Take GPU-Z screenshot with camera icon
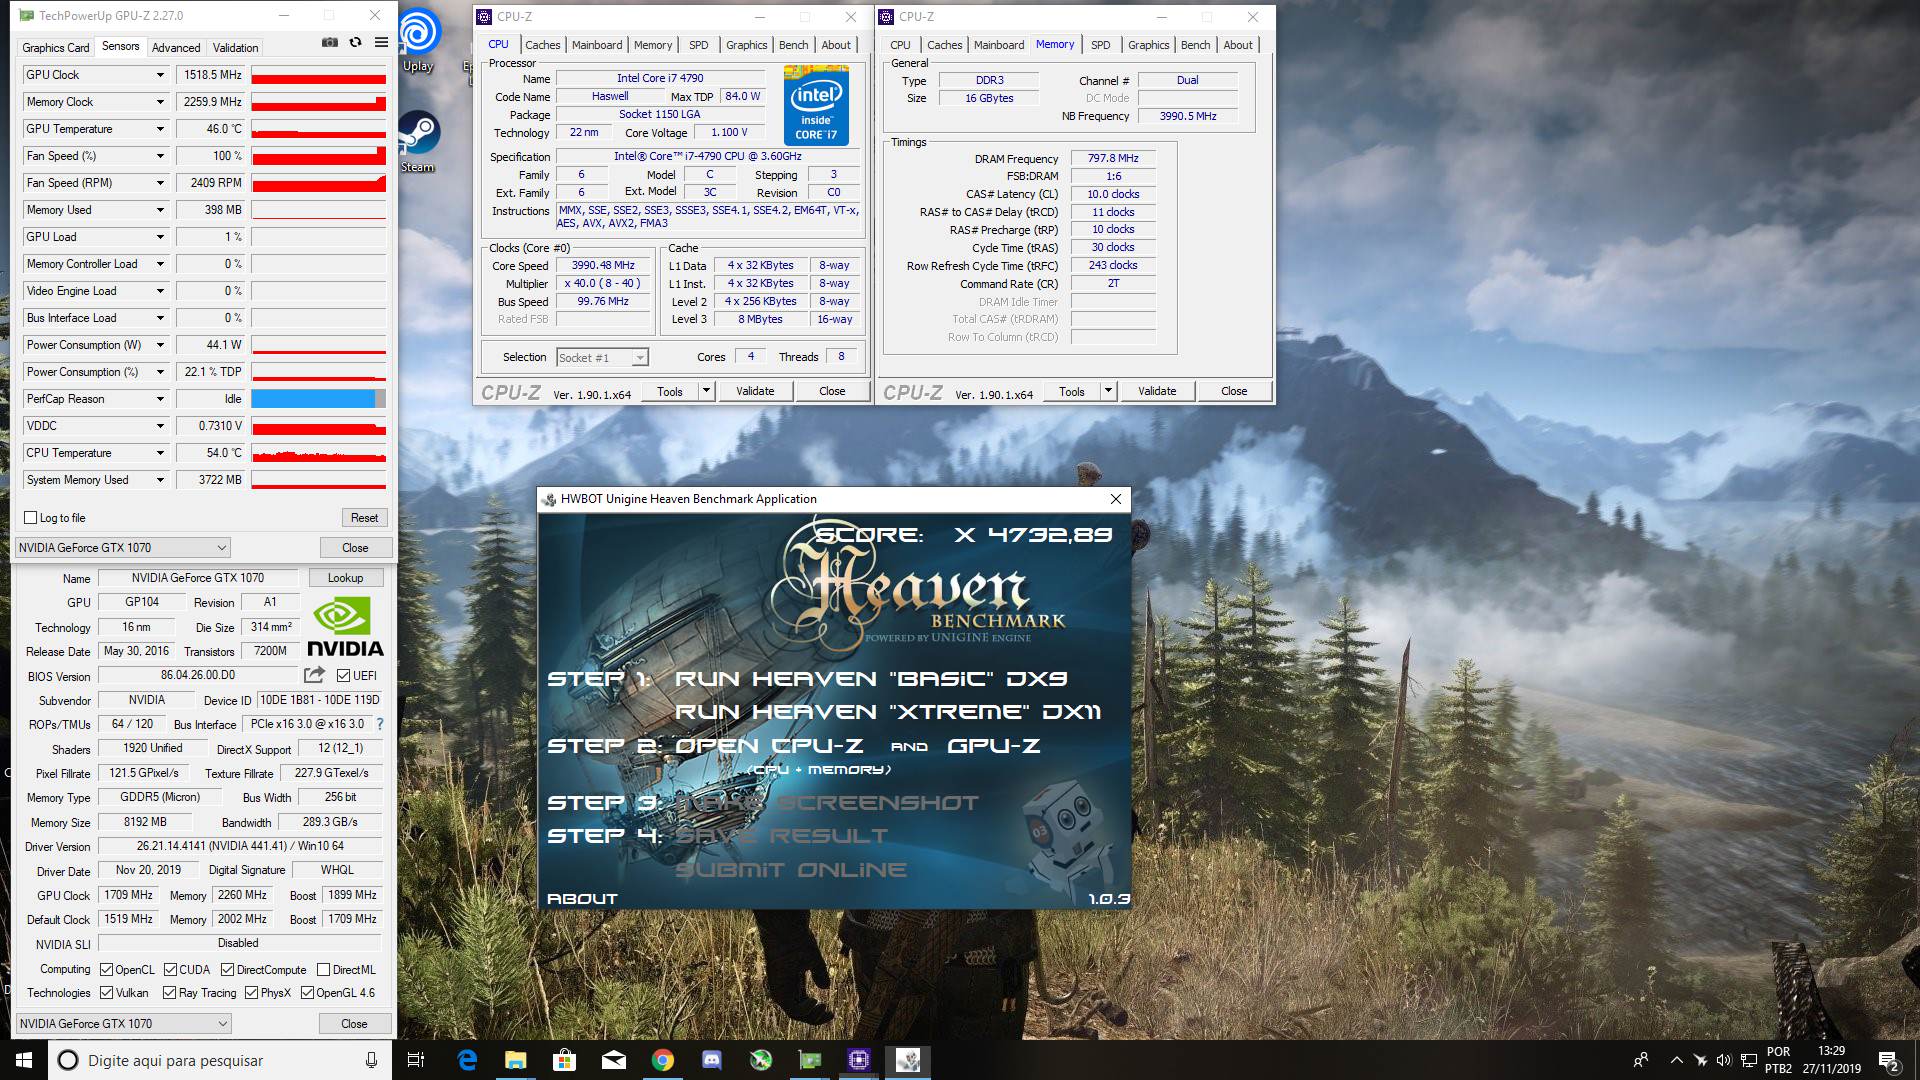Viewport: 1920px width, 1080px height. click(329, 43)
